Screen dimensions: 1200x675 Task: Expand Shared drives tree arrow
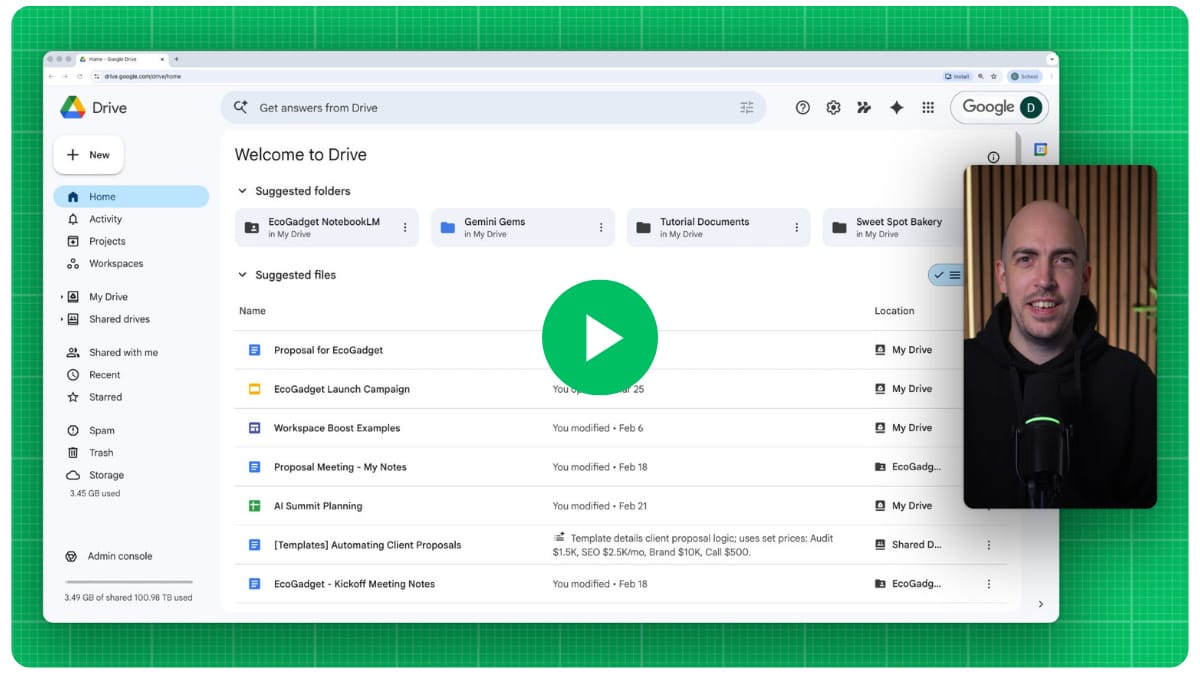pos(62,319)
